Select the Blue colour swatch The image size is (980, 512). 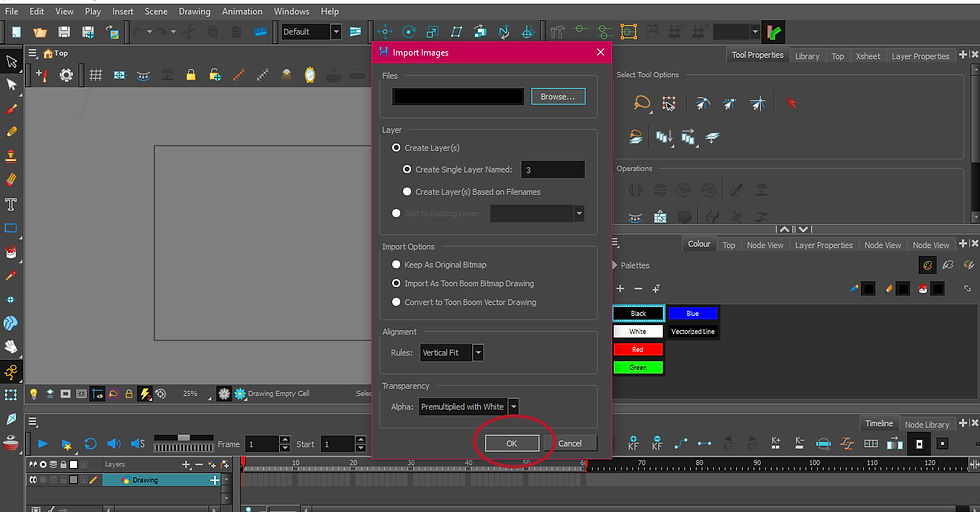[x=693, y=314]
